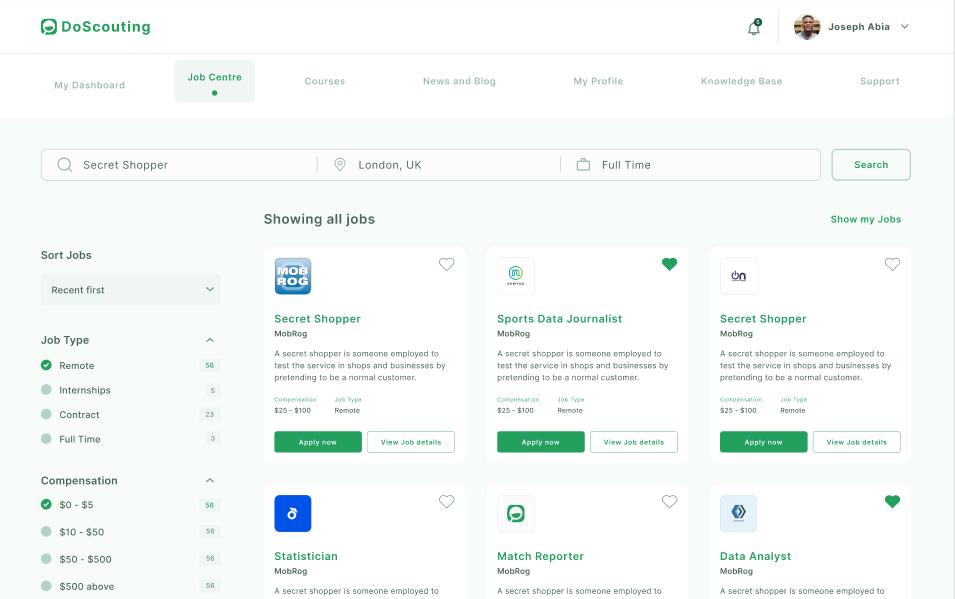Click Joseph Abia's profile avatar

[x=806, y=27]
